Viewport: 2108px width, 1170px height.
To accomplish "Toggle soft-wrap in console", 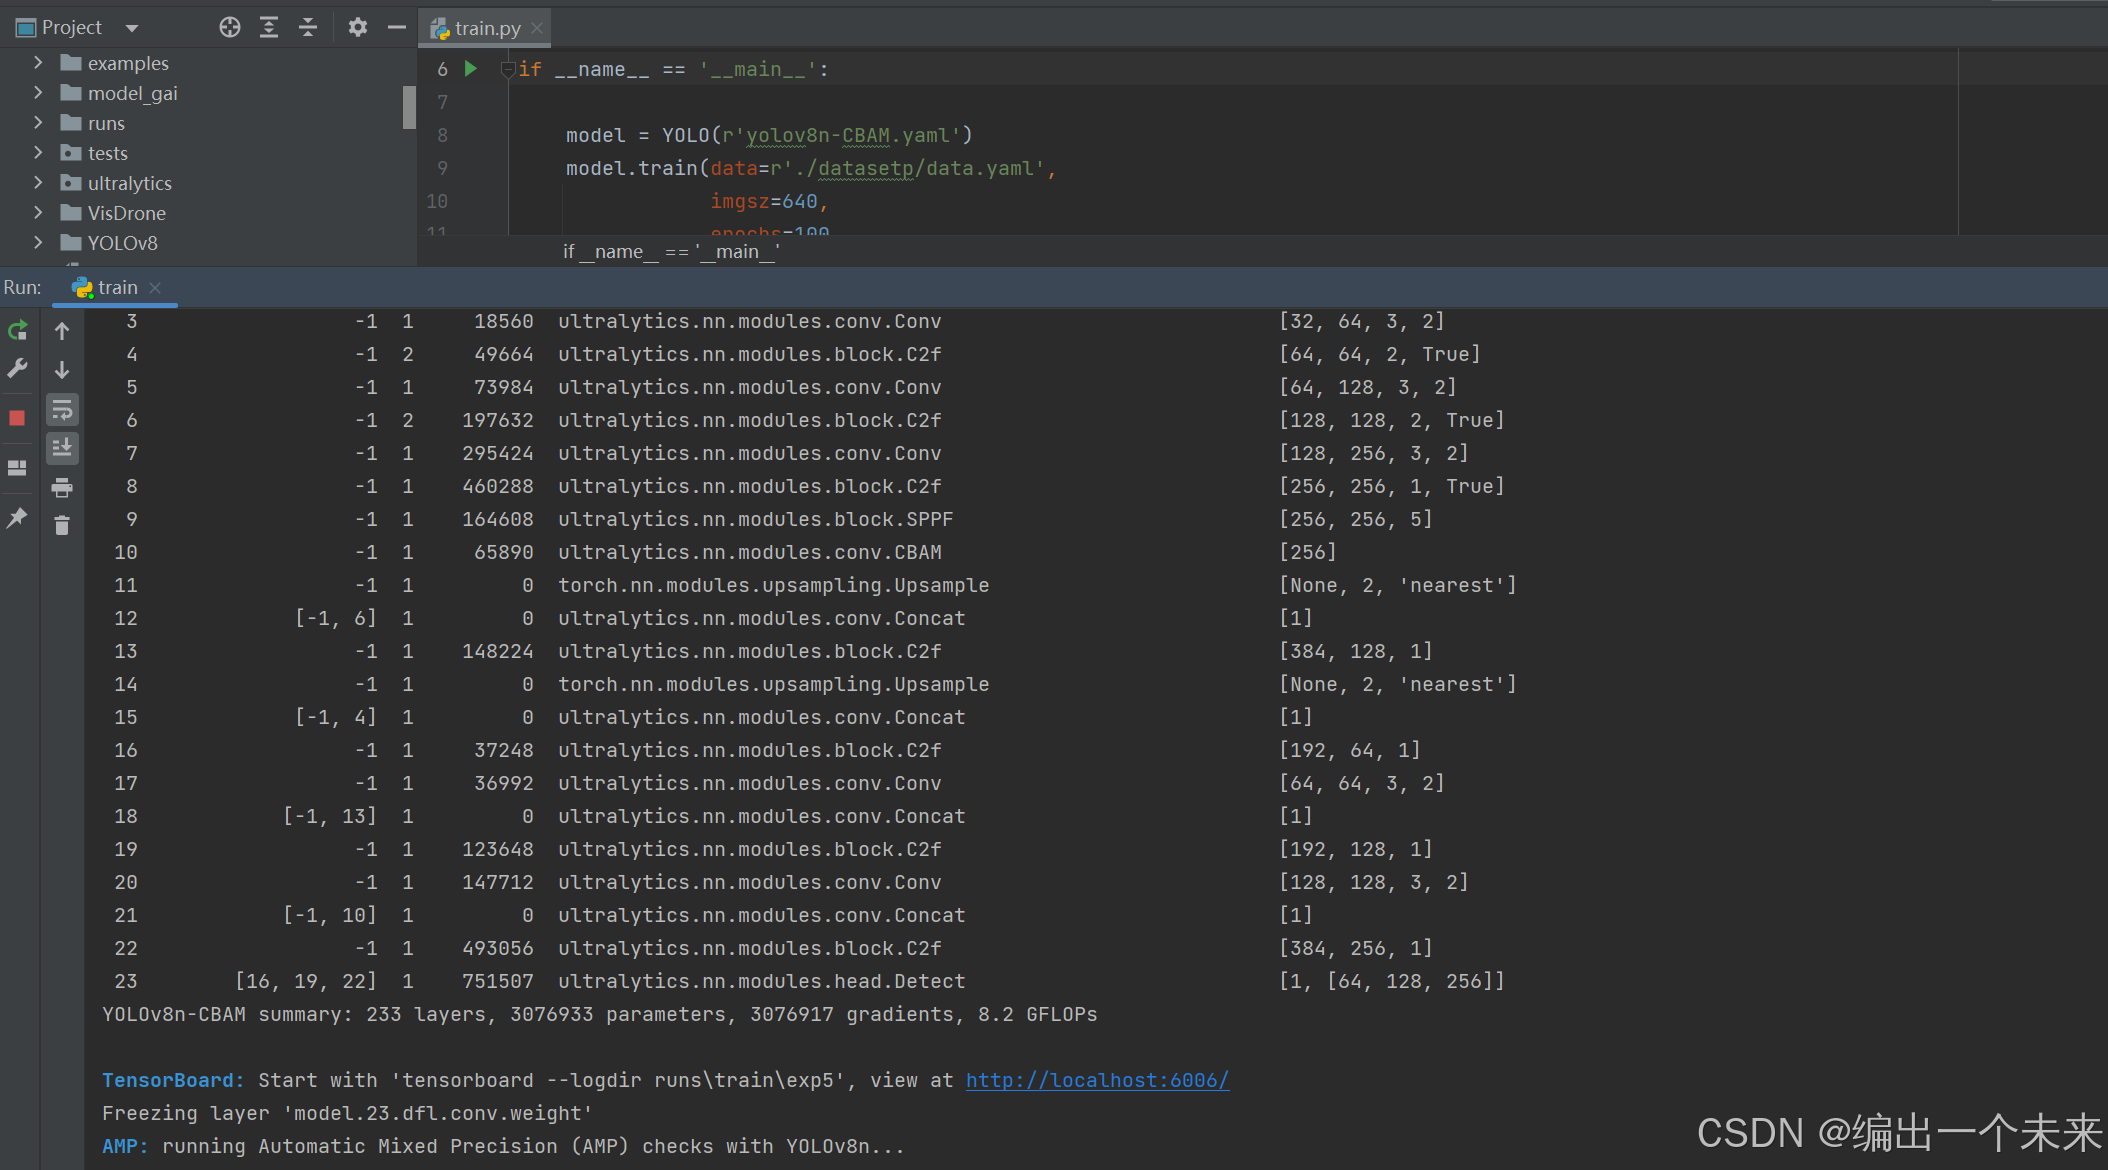I will pyautogui.click(x=62, y=410).
